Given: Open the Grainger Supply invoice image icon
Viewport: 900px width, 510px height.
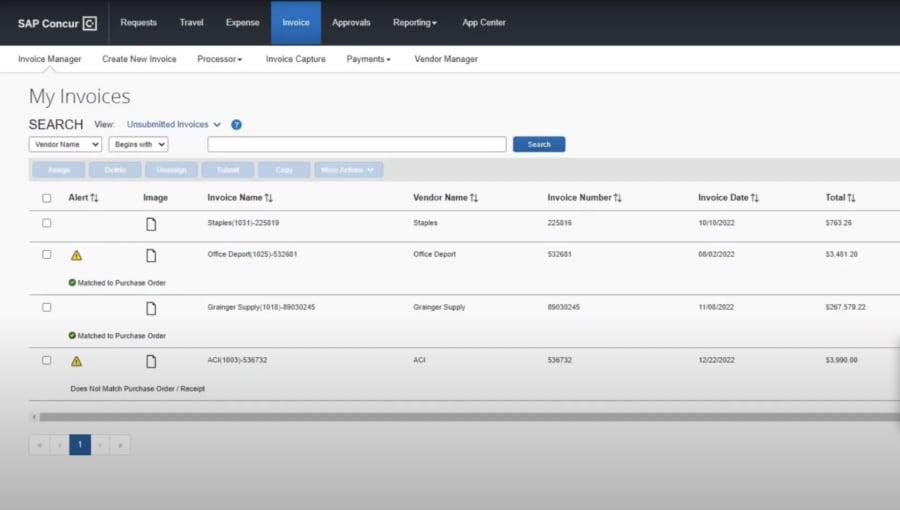Looking at the screenshot, I should point(151,309).
